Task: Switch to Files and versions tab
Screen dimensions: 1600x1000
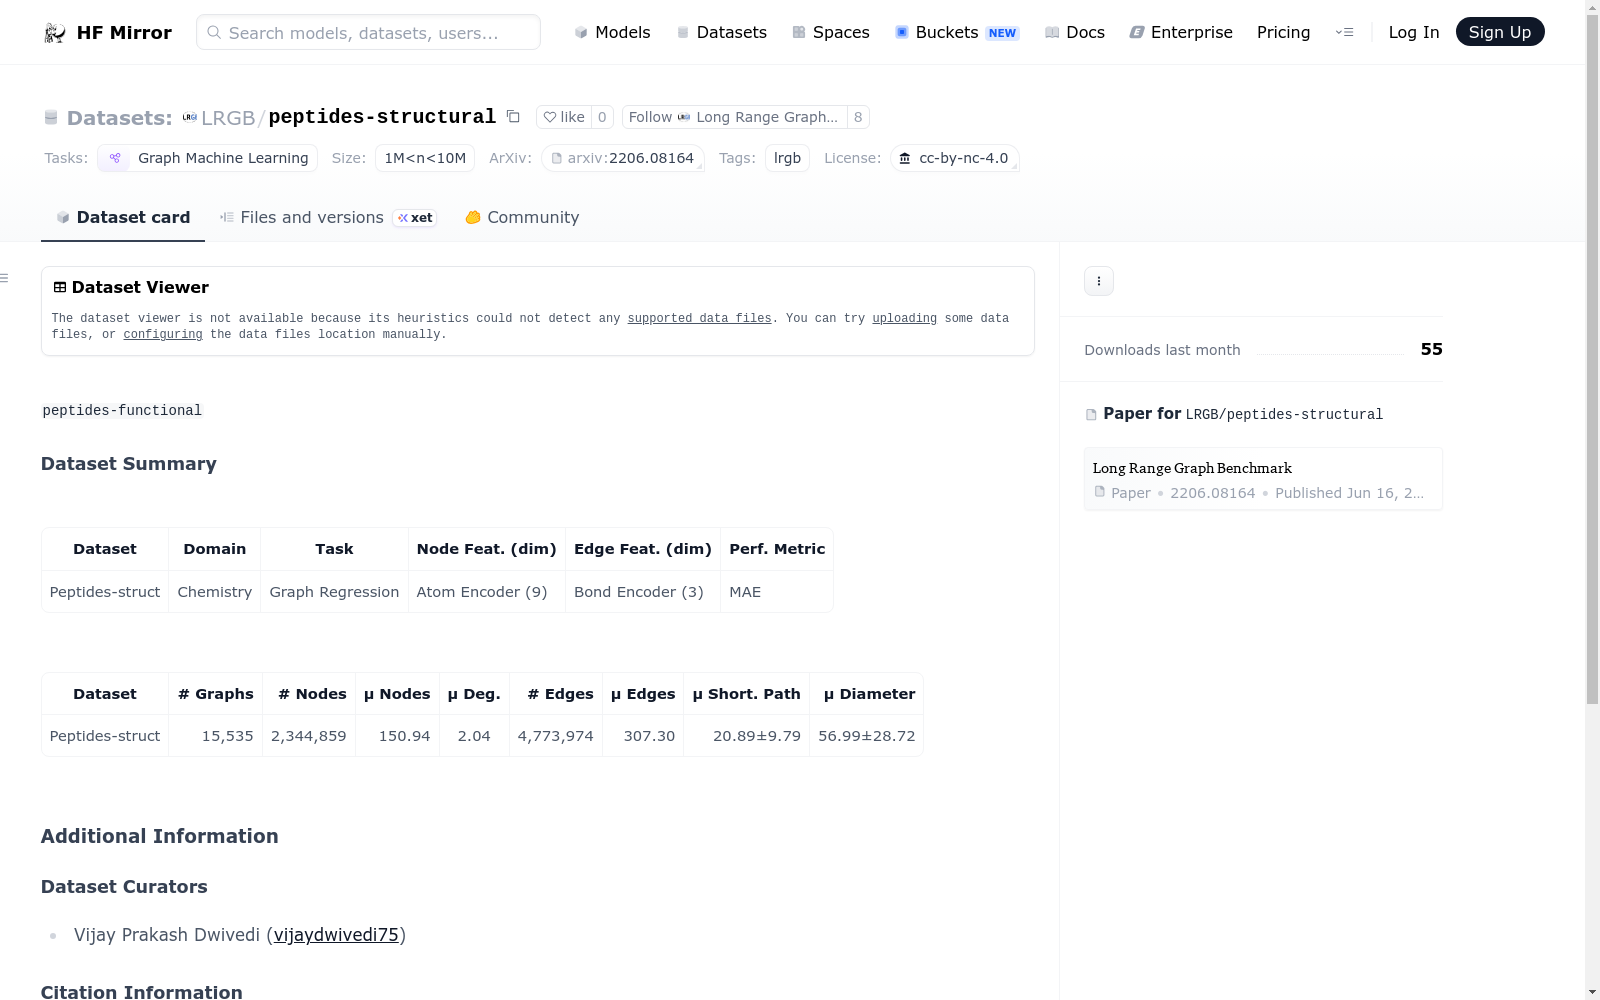Action: [x=328, y=218]
